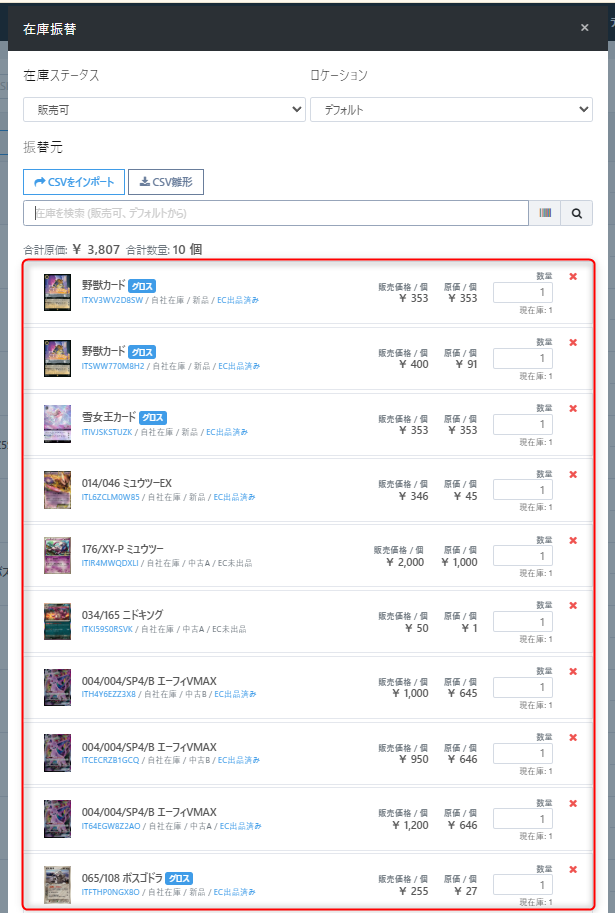Click quantity box for 065/108 ボスゴドラ
The image size is (615, 913).
pos(522,886)
